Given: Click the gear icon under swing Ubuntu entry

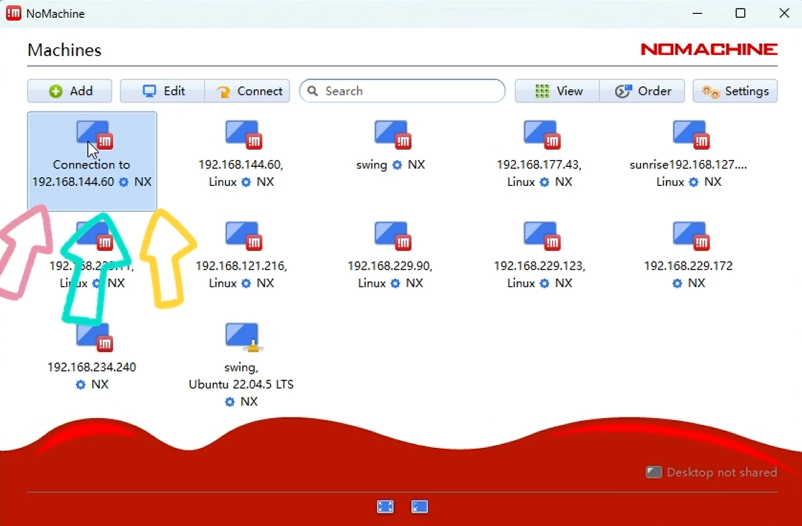Looking at the screenshot, I should click(x=230, y=402).
